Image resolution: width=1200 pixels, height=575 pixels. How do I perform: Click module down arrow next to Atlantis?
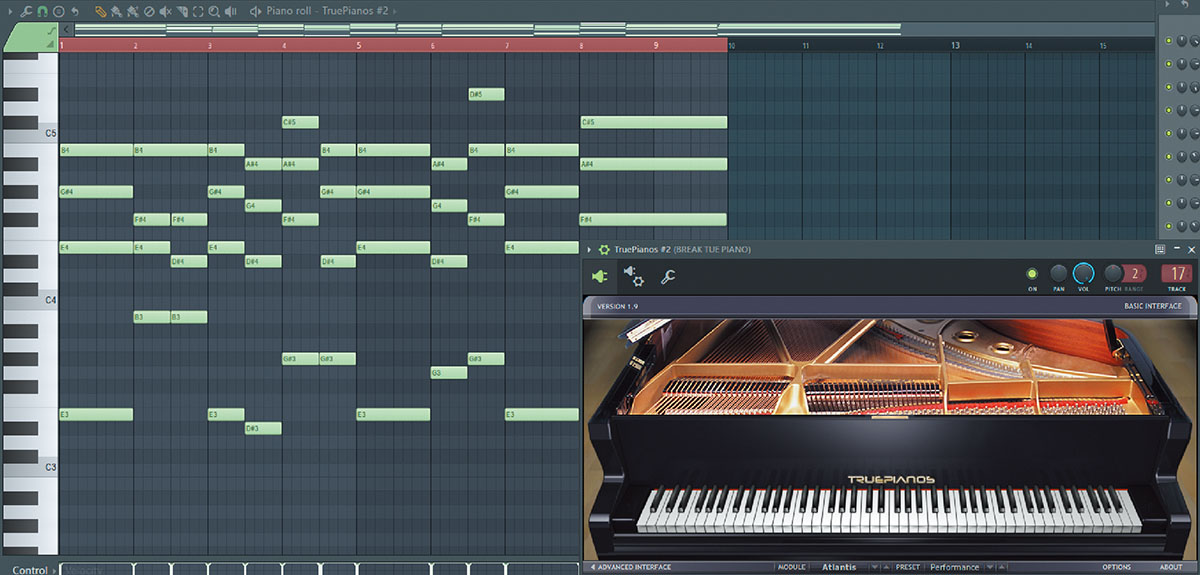[874, 567]
